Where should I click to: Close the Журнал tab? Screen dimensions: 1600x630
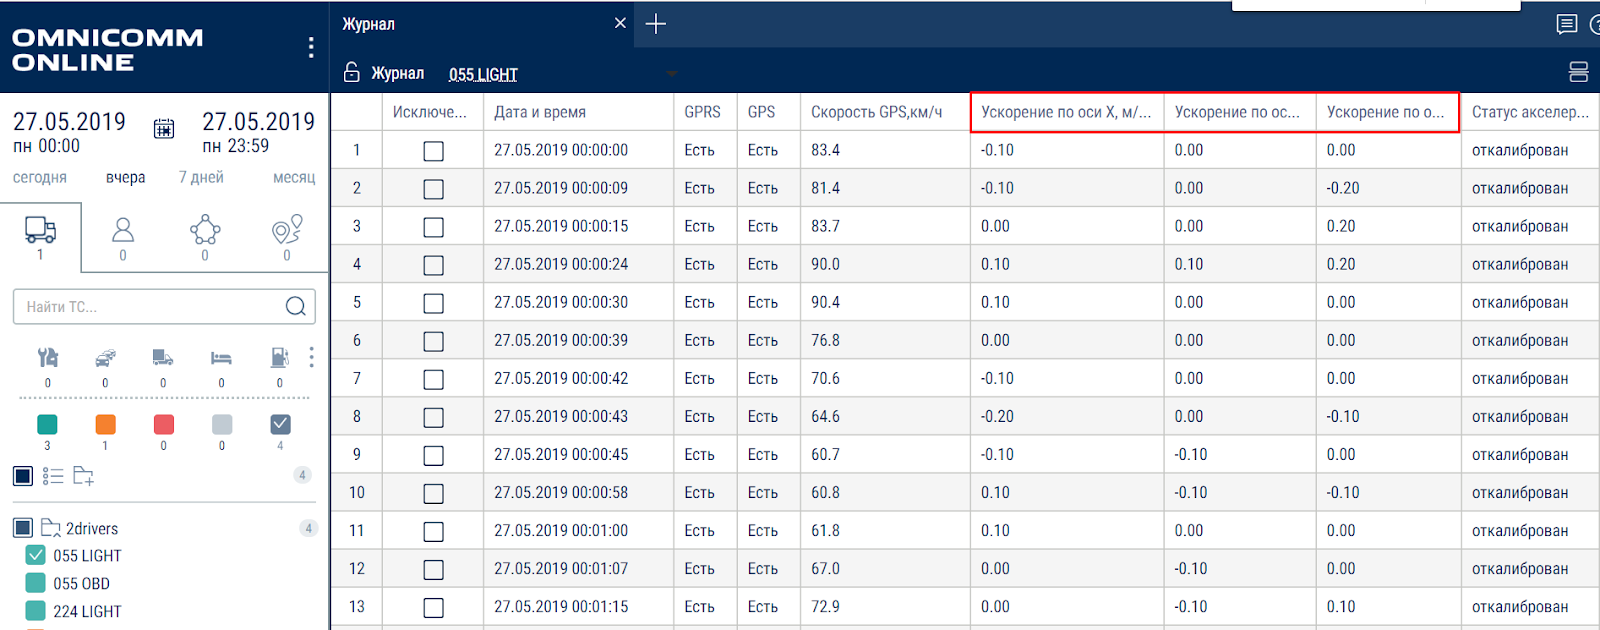pos(620,23)
